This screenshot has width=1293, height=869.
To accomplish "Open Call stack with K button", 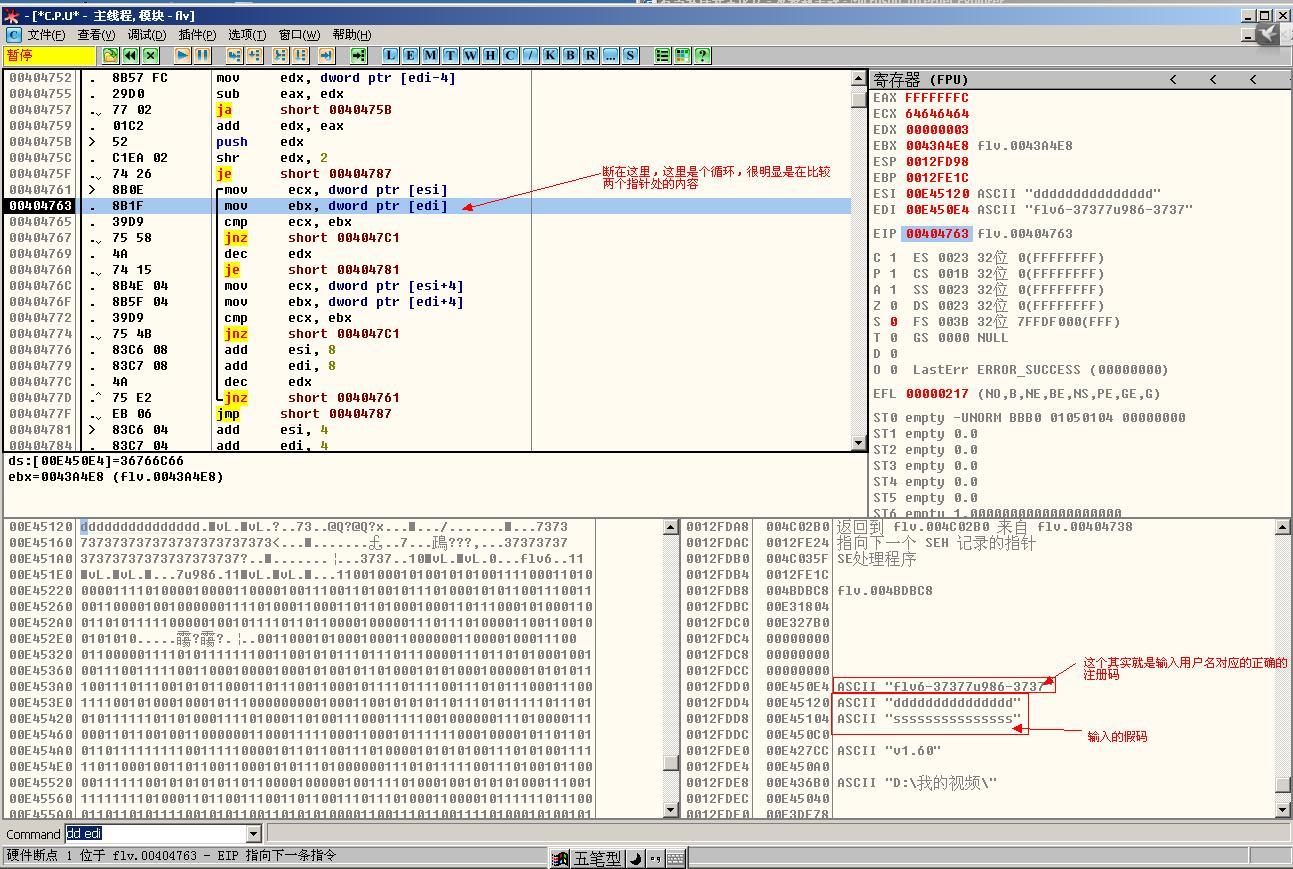I will [x=551, y=56].
